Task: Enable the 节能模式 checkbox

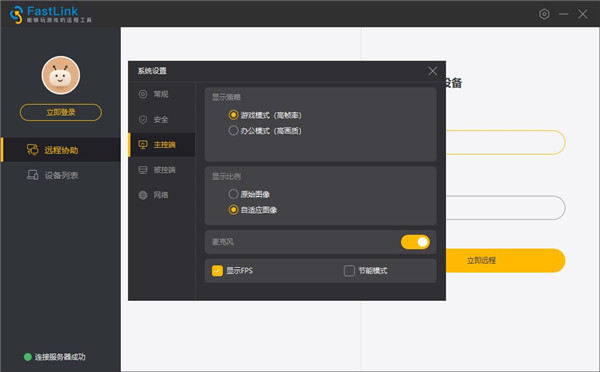Action: (x=349, y=271)
